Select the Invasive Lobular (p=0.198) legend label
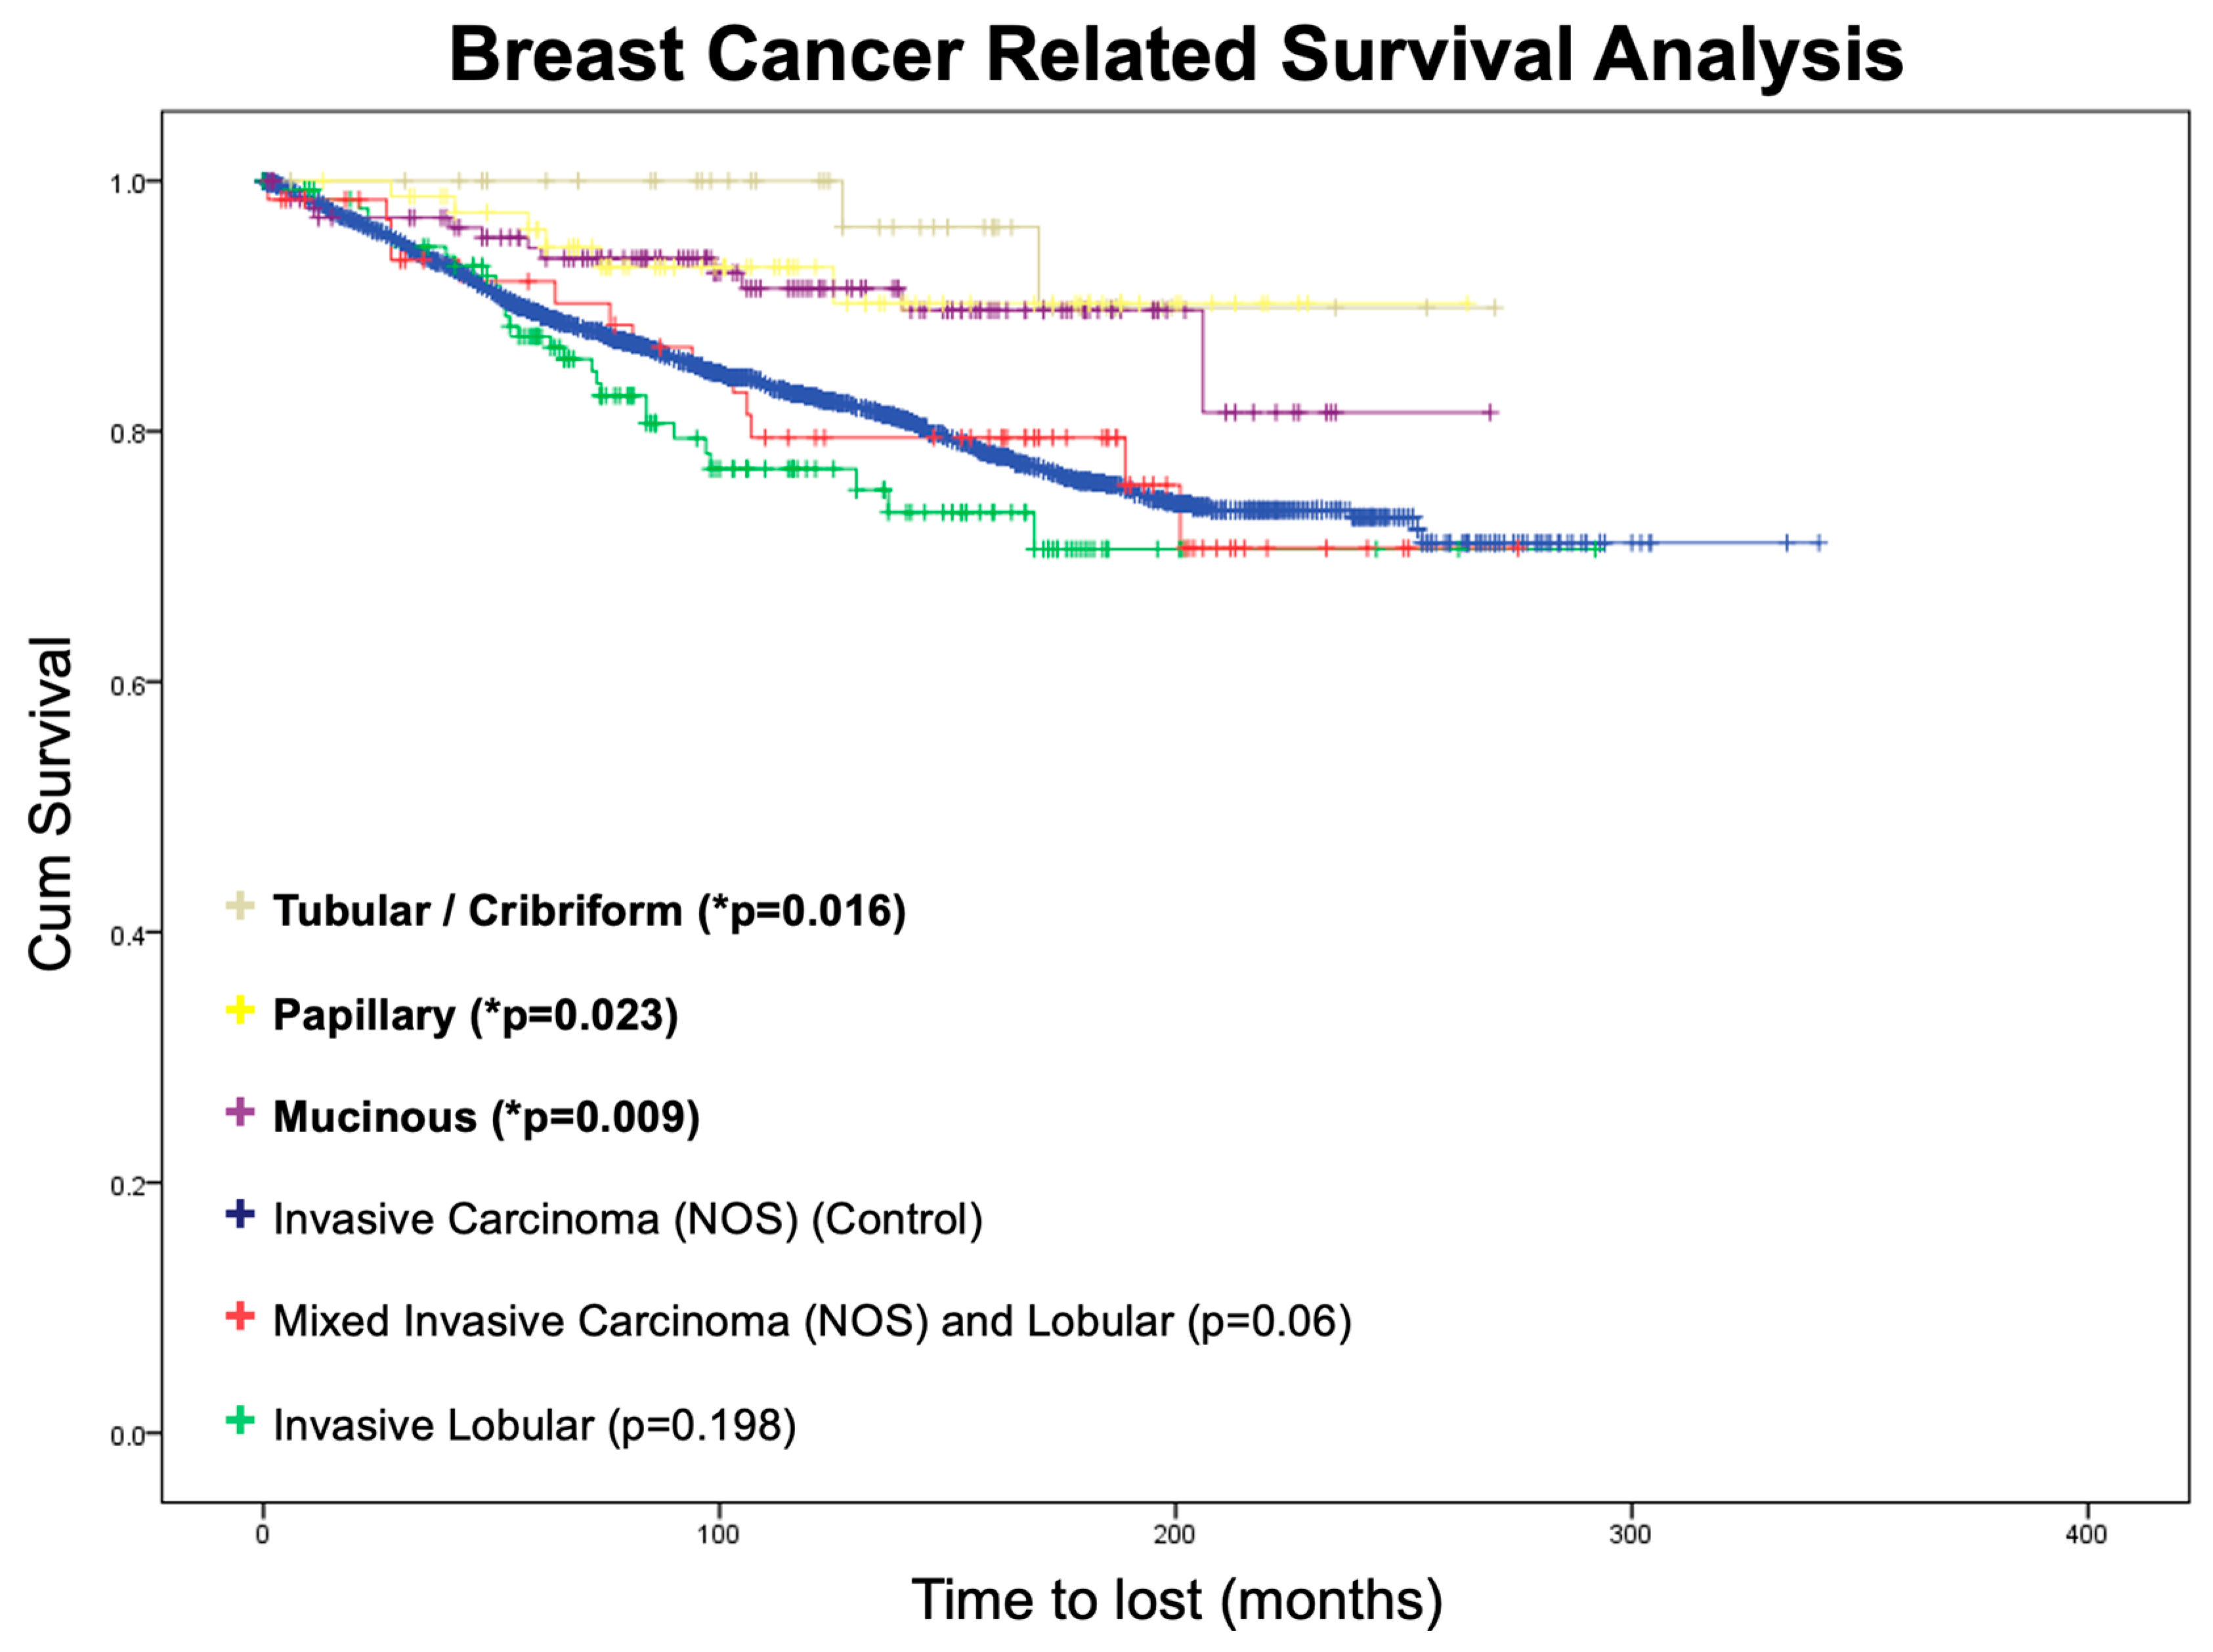 534,1426
